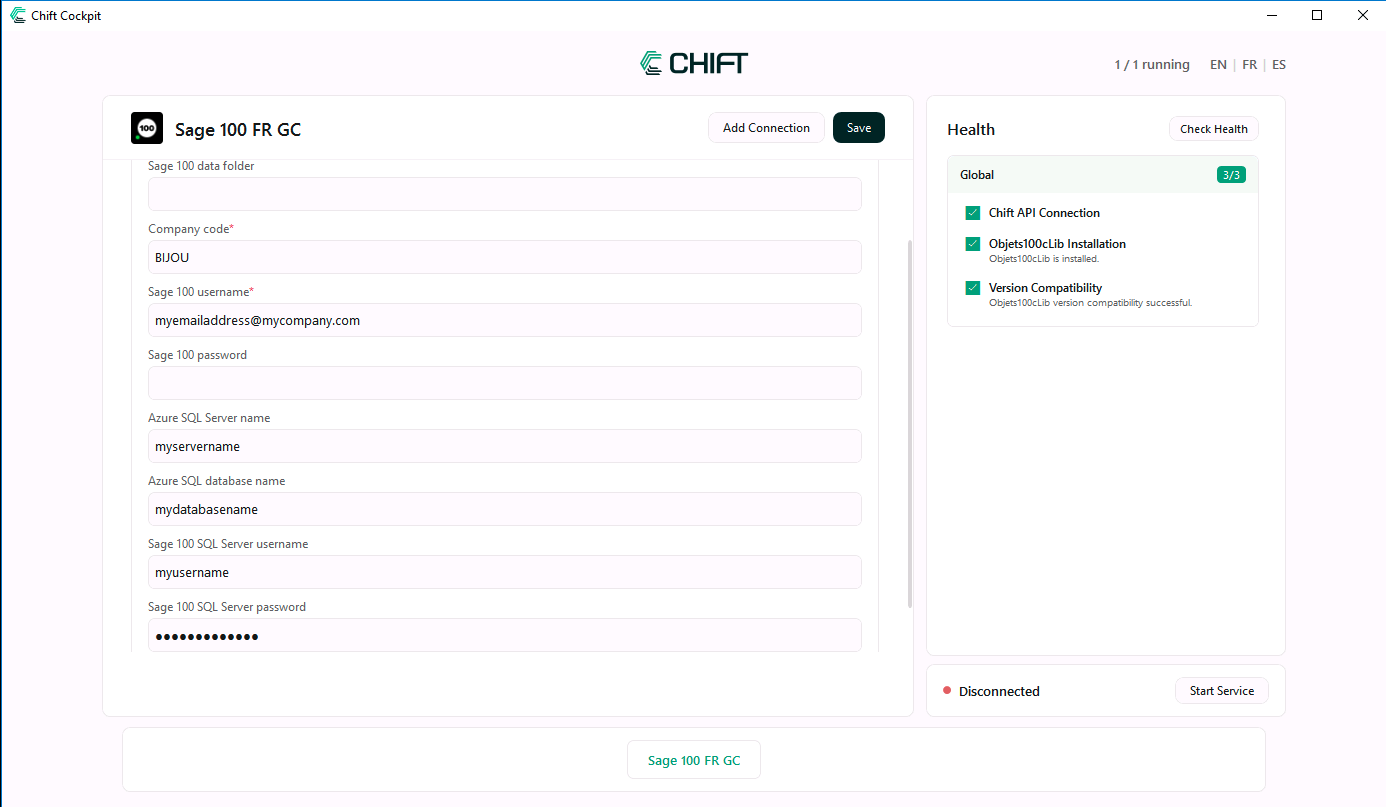Focus the Sage 100 data folder field
The height and width of the screenshot is (807, 1386).
[505, 194]
